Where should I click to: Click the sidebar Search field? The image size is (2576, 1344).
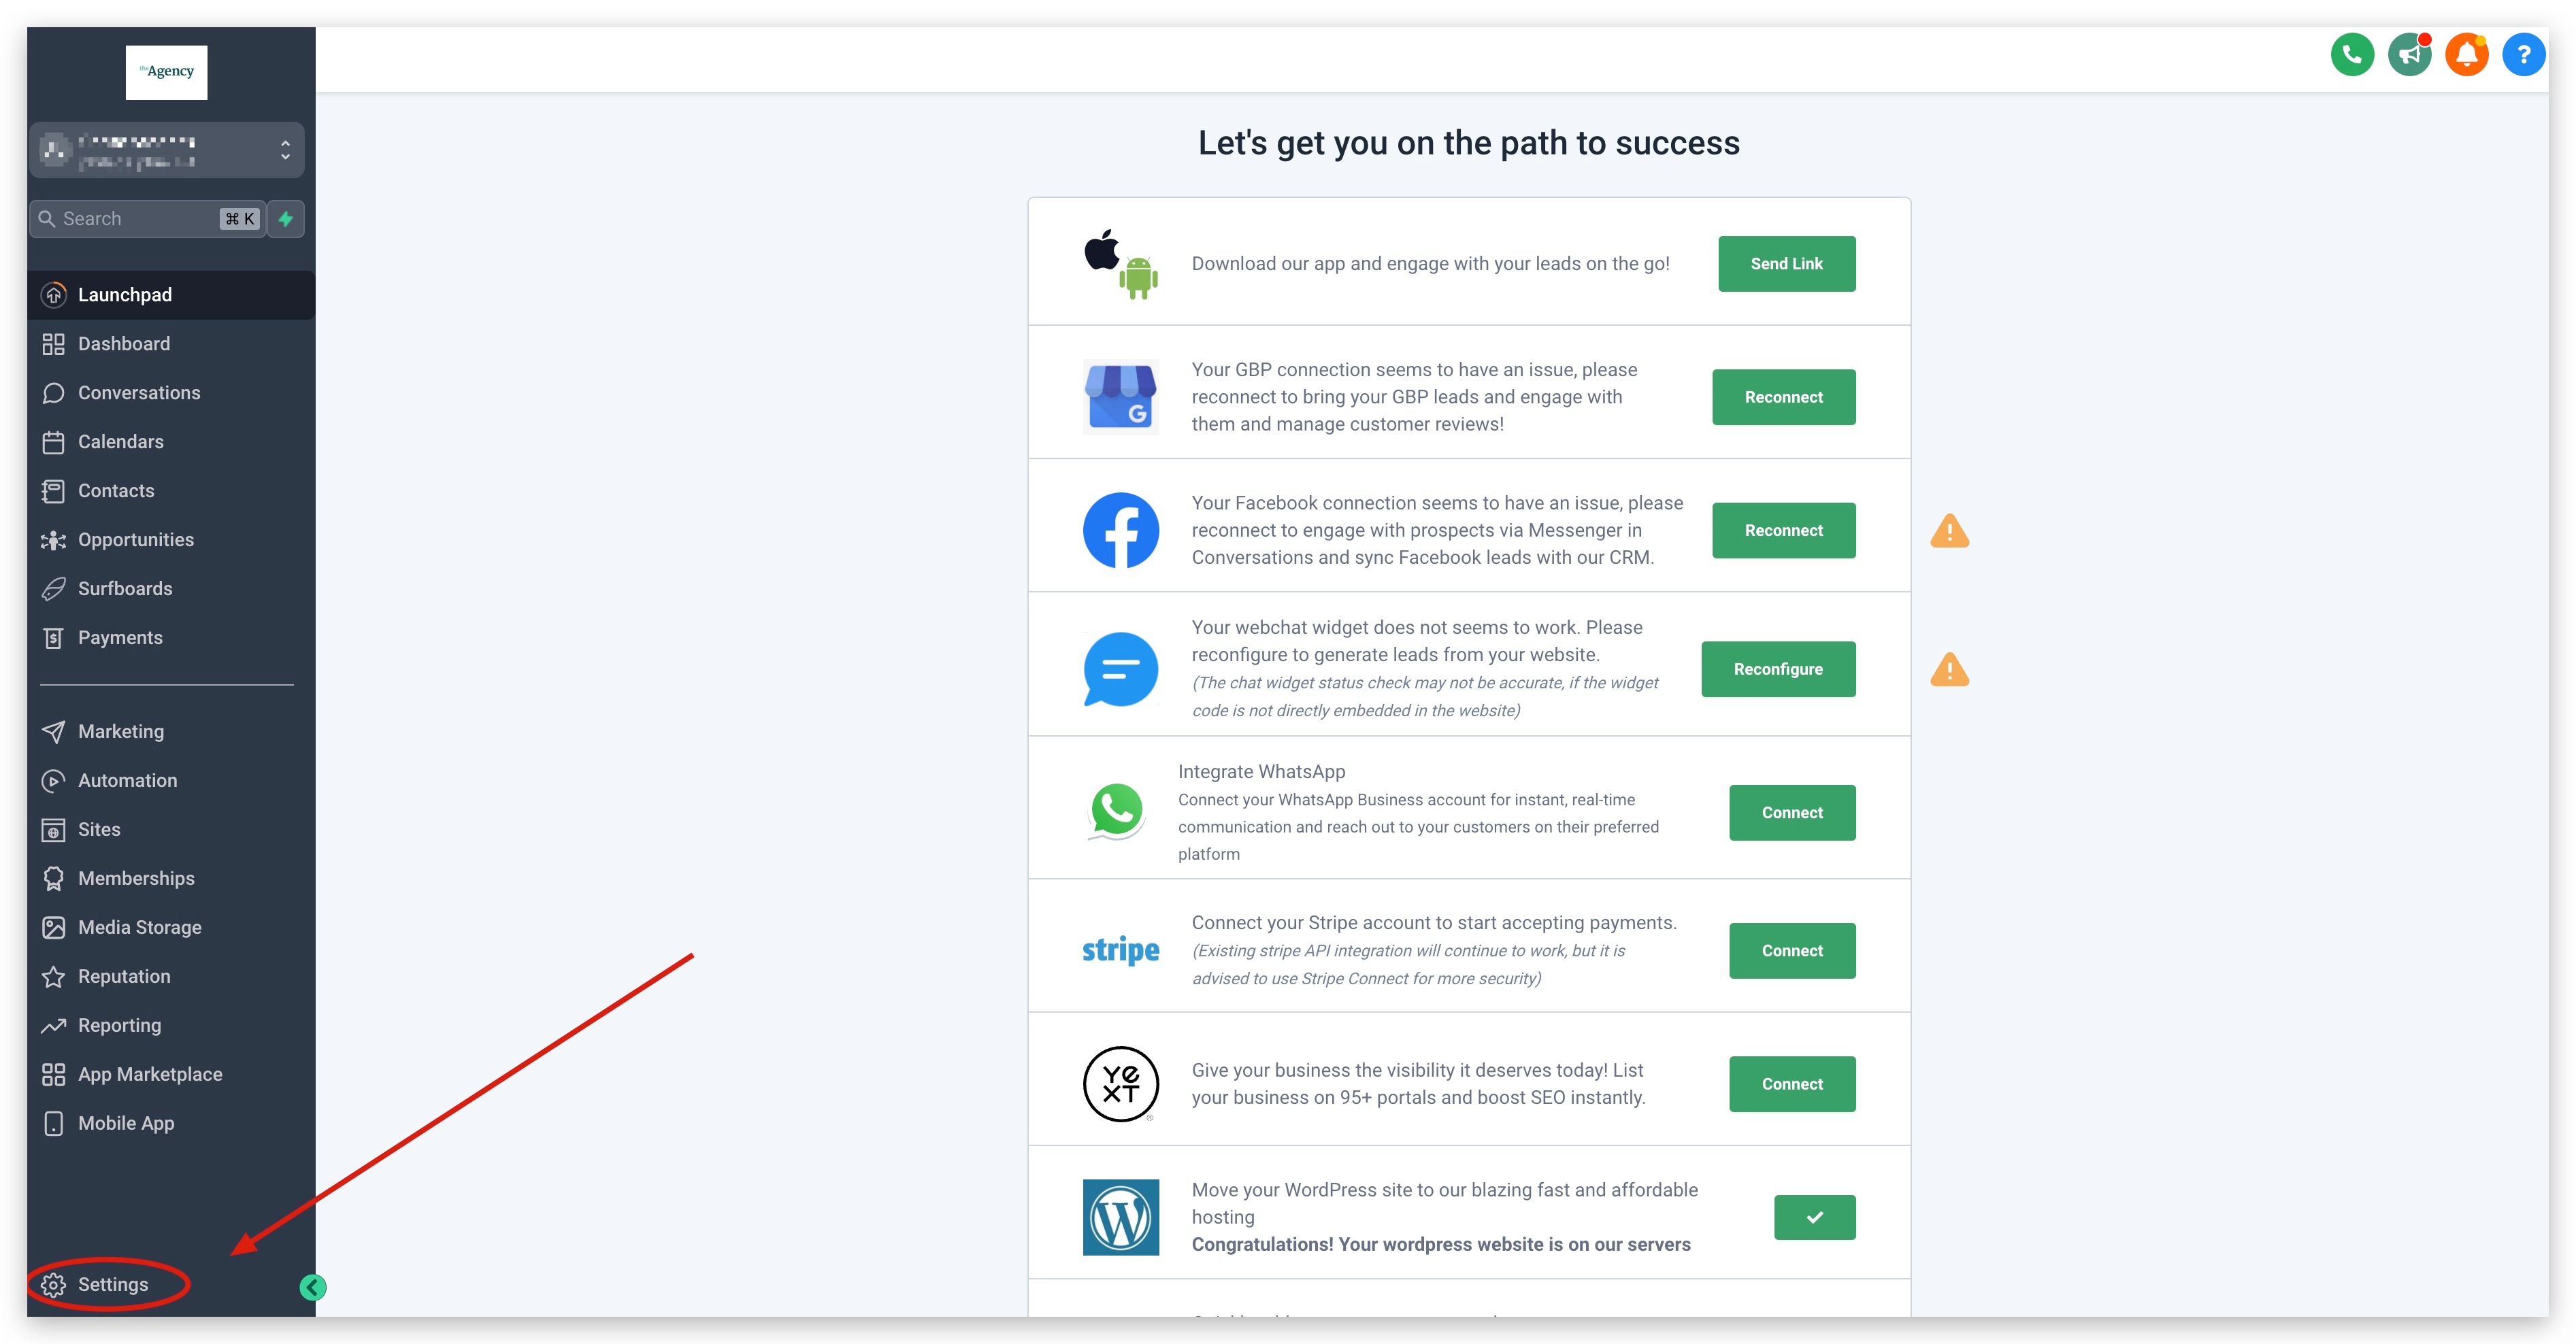pos(148,219)
